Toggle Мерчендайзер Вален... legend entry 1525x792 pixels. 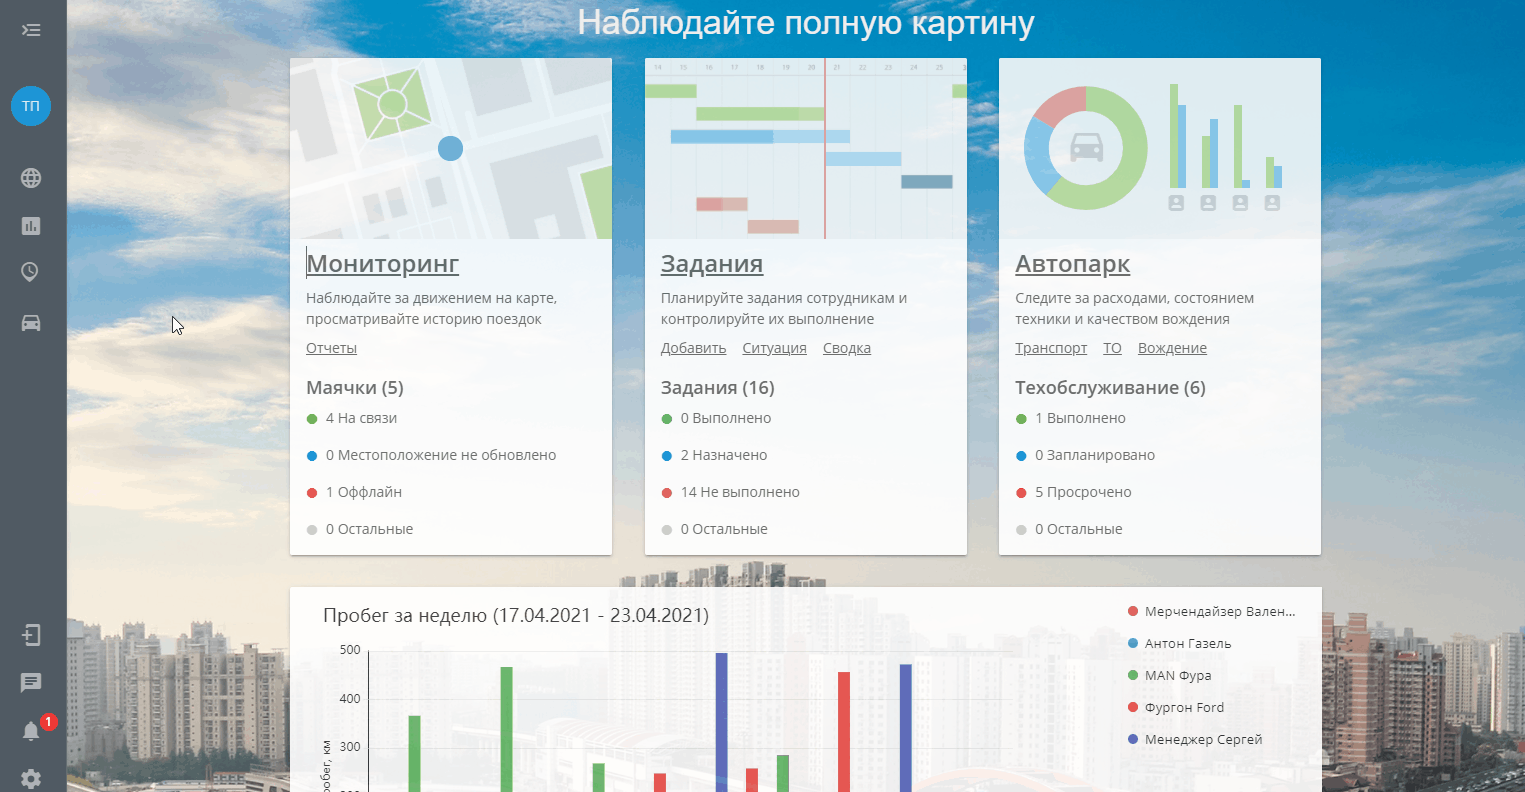pyautogui.click(x=1211, y=611)
